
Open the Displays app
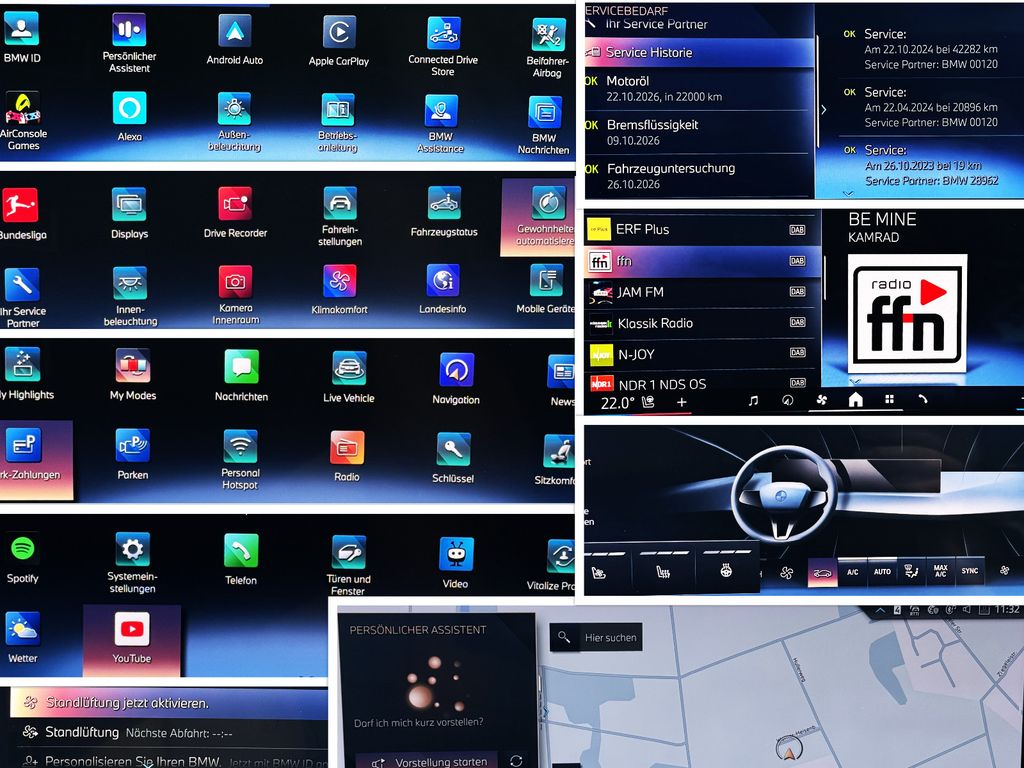tap(129, 214)
